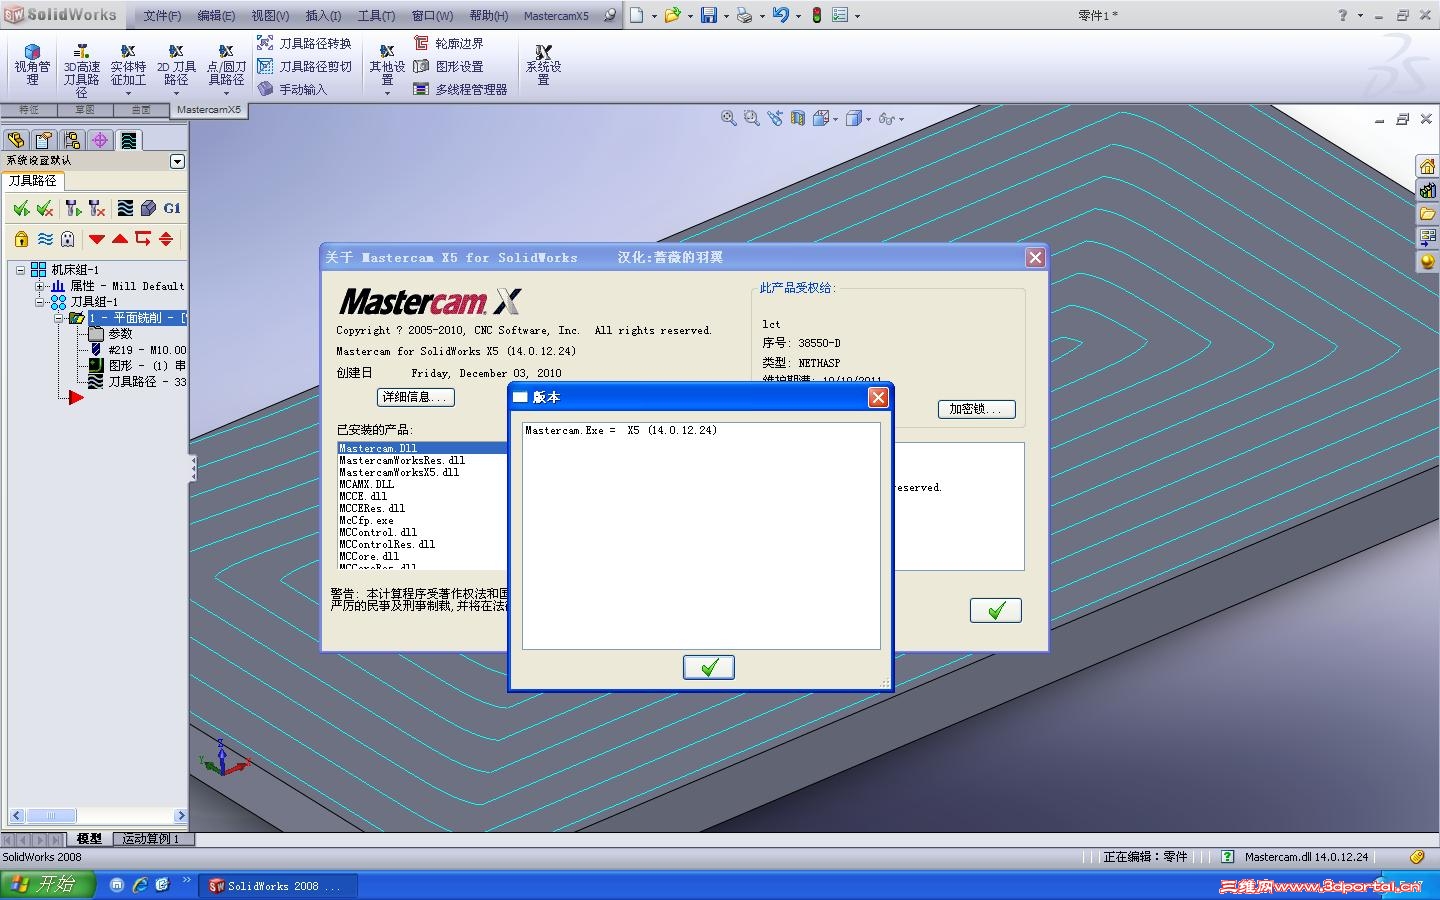
Task: Open the ConfigurationManager panel icon
Action: 71,140
